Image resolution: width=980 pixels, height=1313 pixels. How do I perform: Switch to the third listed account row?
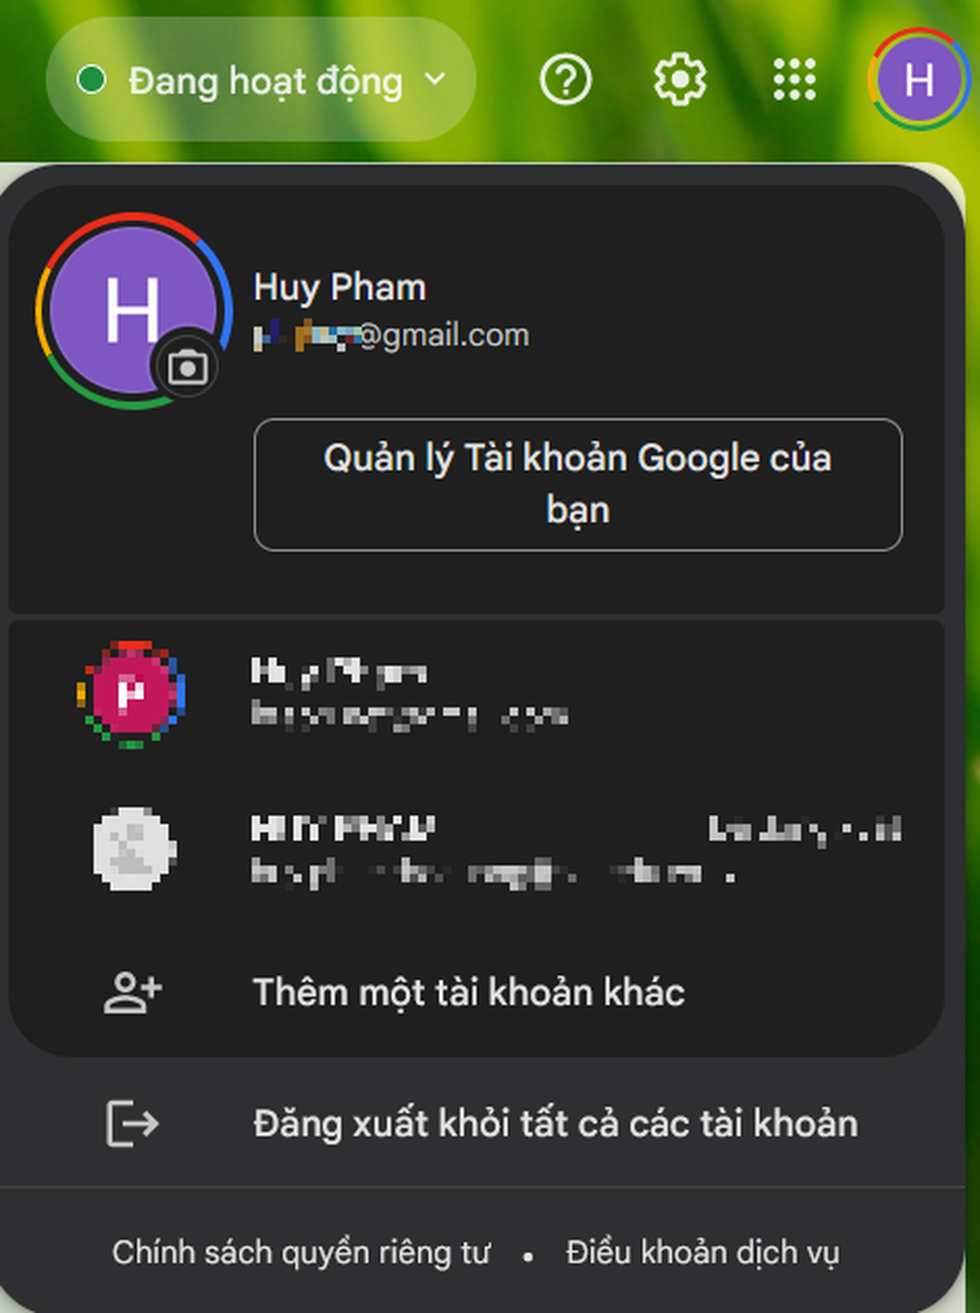476,849
